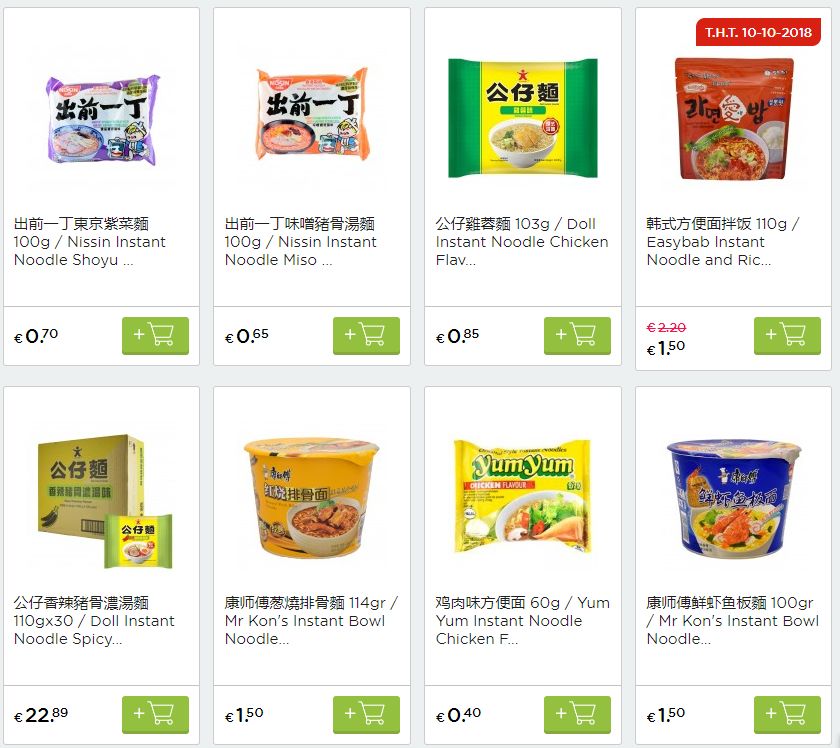View Doll noodle cardboard box image

[105, 502]
